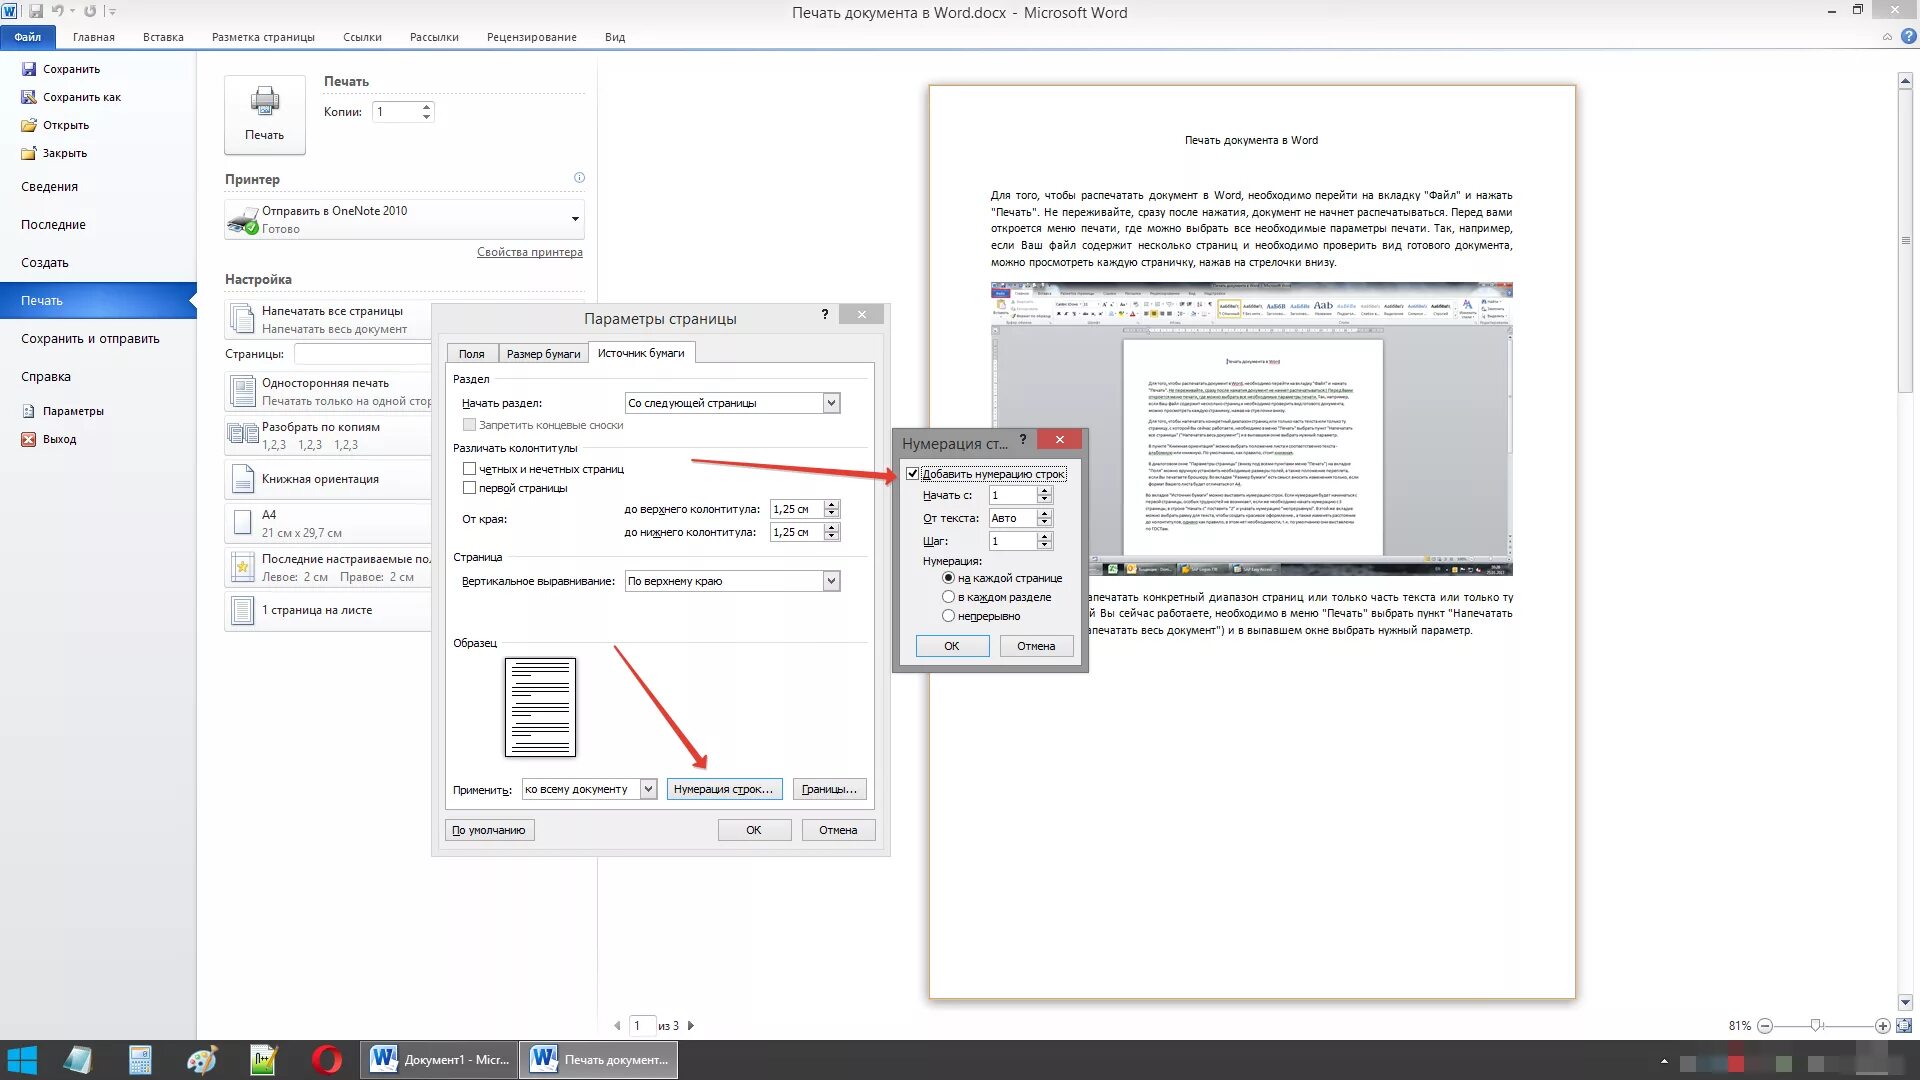Open Разметка страницы ribbon tab
This screenshot has width=1920, height=1080.
click(263, 37)
